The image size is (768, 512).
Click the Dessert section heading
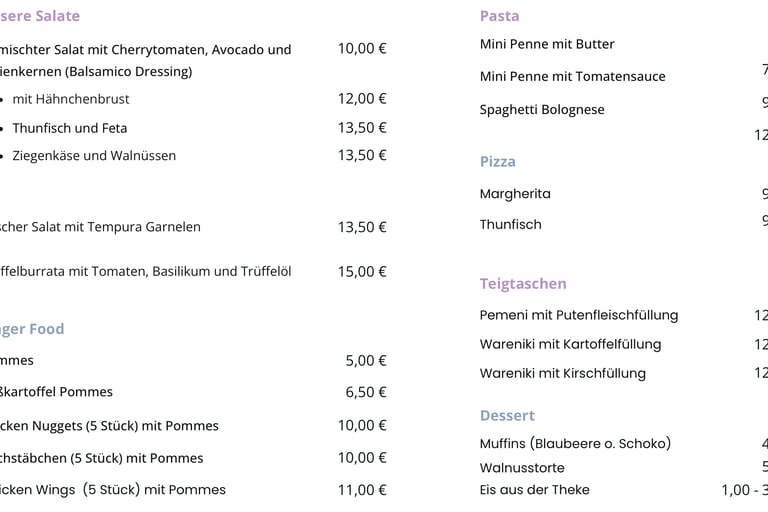[507, 415]
